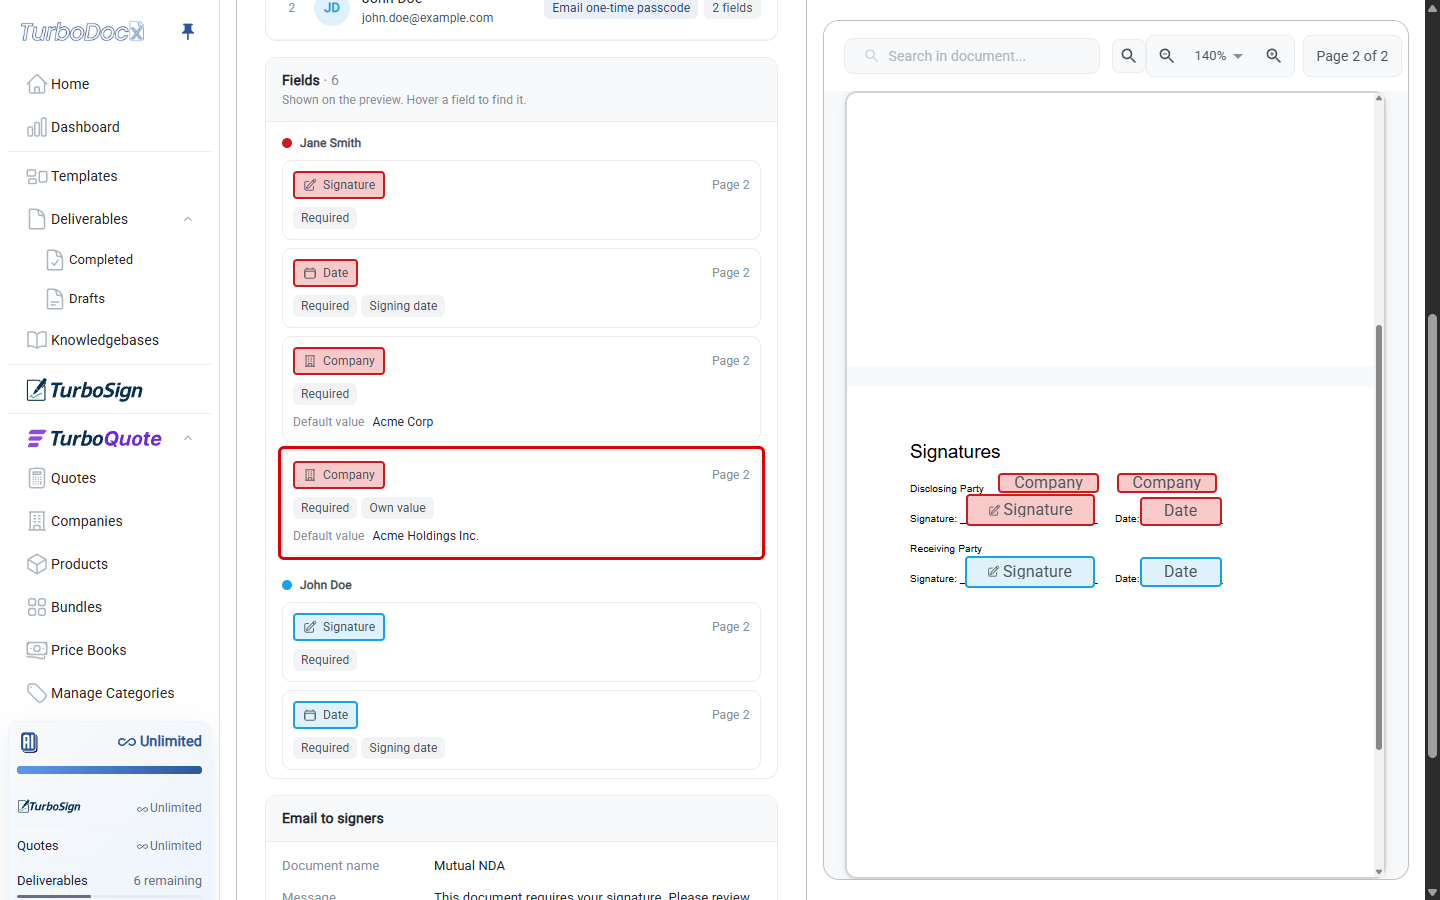This screenshot has height=900, width=1440.
Task: Click the red Date field in preview
Action: point(1181,511)
